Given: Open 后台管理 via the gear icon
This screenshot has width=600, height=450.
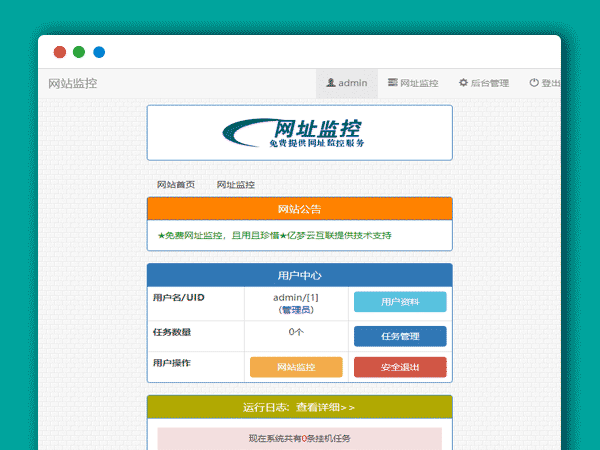Looking at the screenshot, I should (x=463, y=83).
